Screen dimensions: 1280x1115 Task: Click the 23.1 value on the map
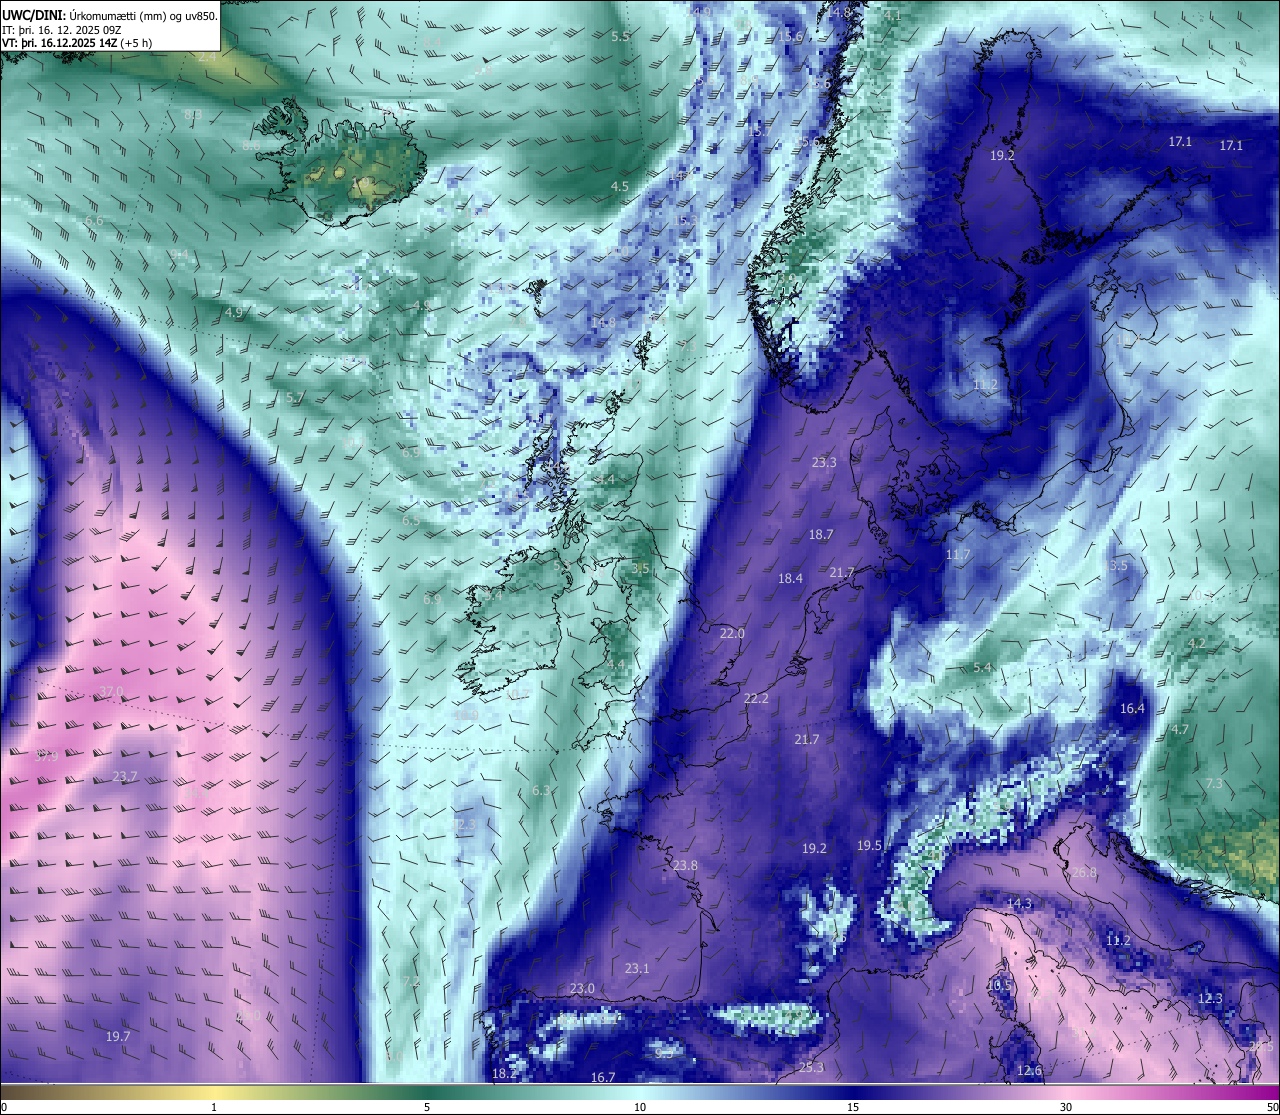(x=637, y=968)
